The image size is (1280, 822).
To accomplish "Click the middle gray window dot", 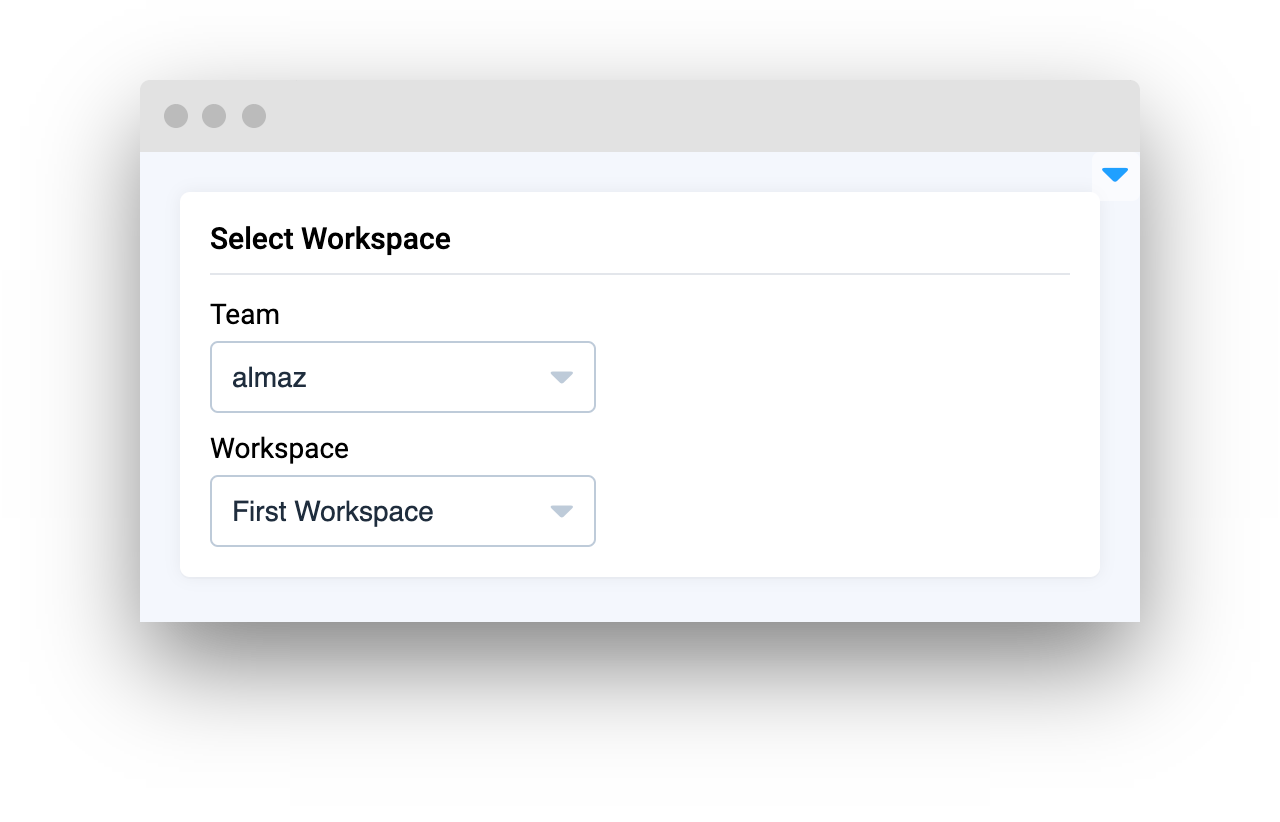I will pos(214,116).
